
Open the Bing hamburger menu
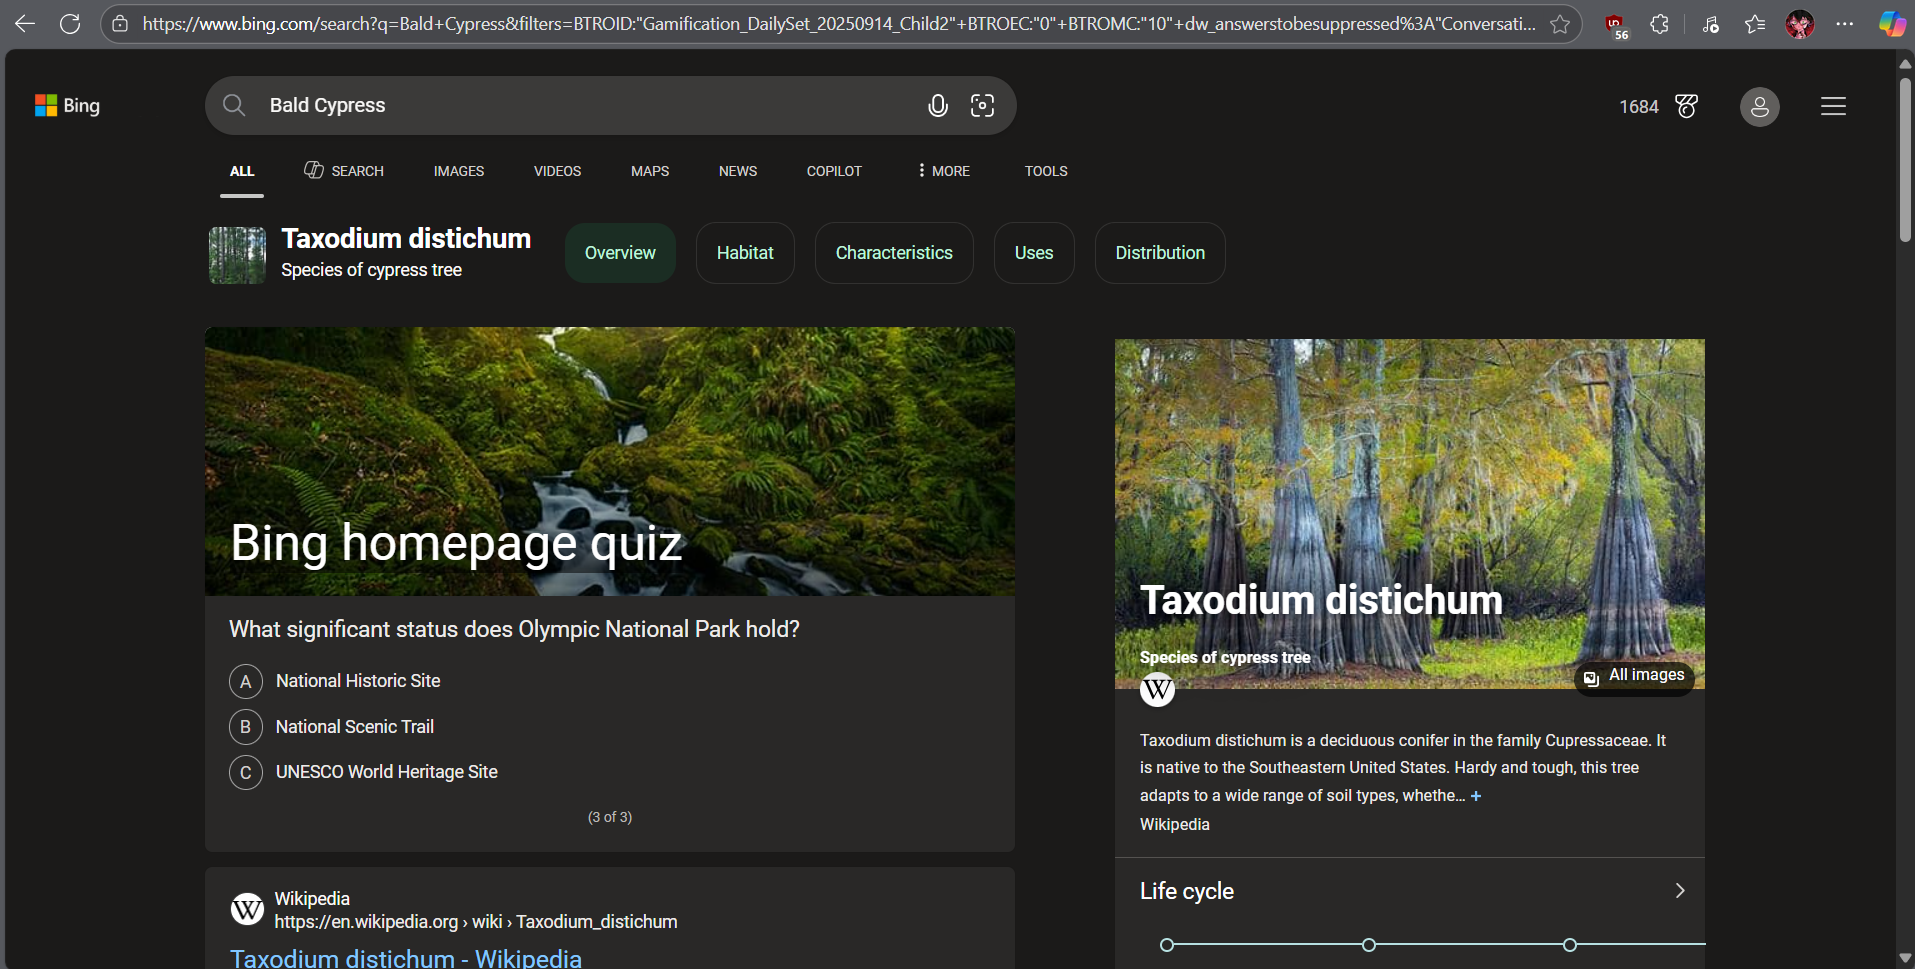[x=1834, y=105]
